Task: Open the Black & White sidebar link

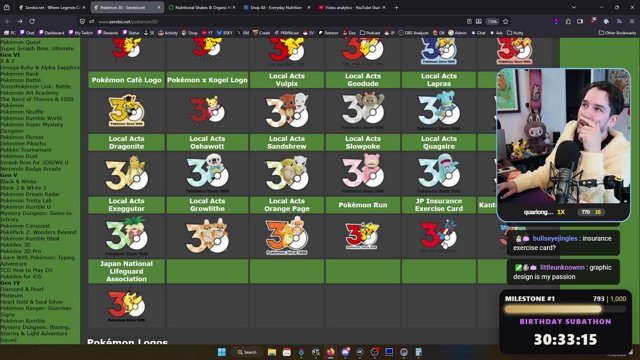Action: [18, 182]
